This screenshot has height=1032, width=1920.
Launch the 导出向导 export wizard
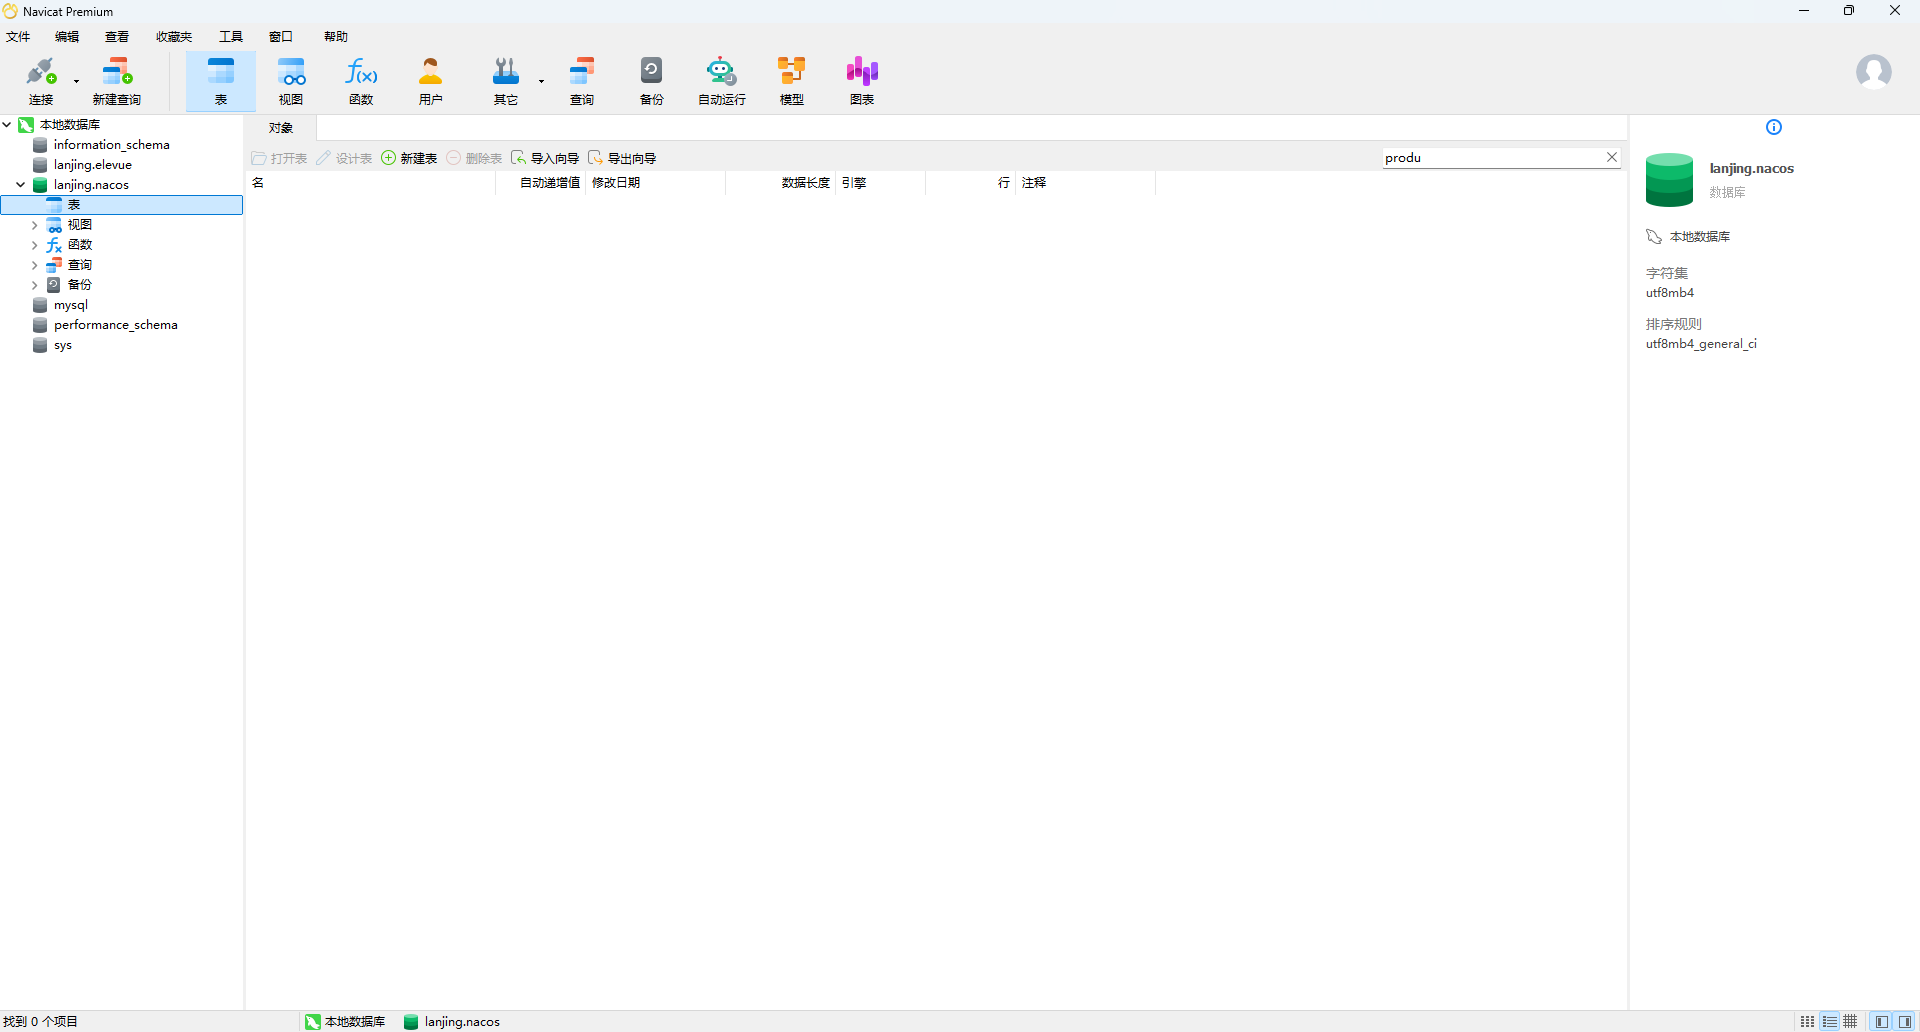click(x=622, y=158)
